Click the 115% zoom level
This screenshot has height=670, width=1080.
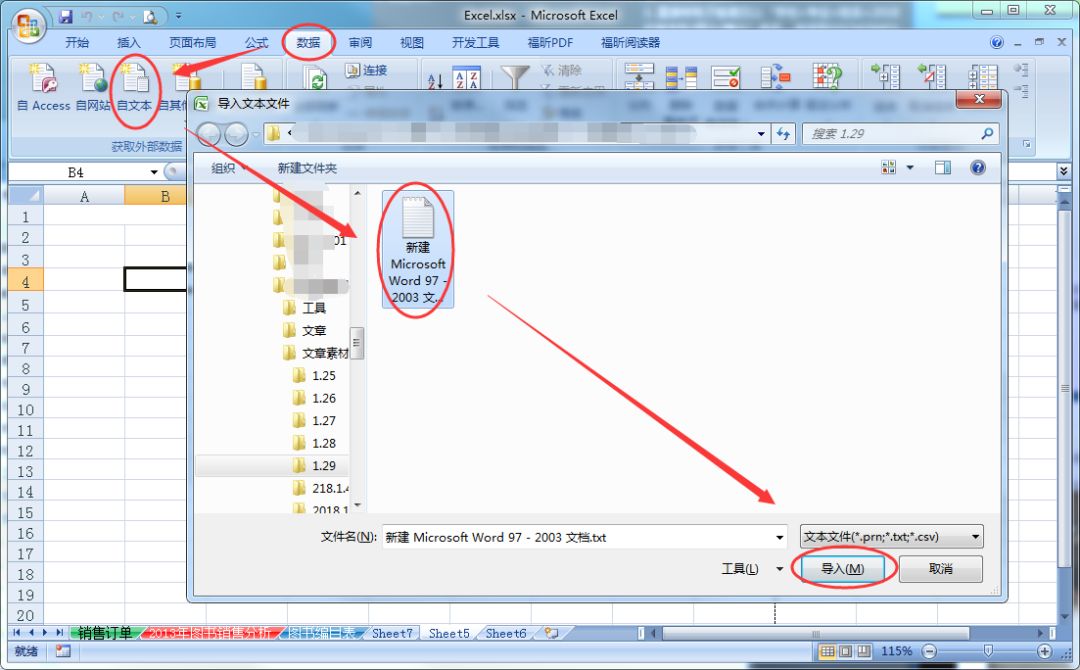(897, 651)
